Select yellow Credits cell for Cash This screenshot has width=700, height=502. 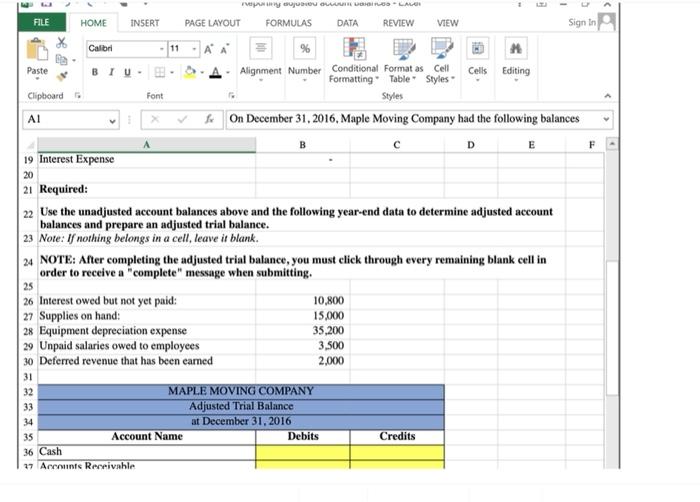[x=397, y=452]
